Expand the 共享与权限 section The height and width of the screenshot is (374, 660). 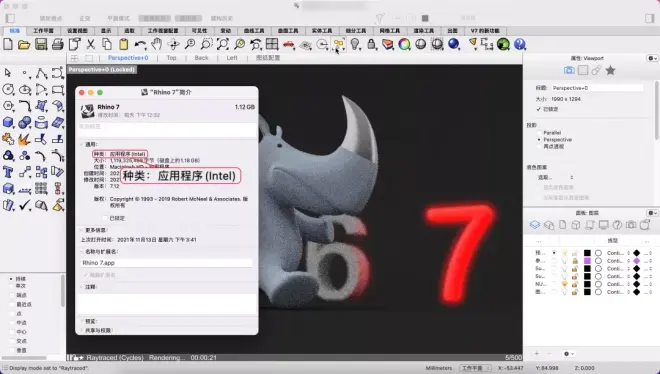(x=82, y=330)
